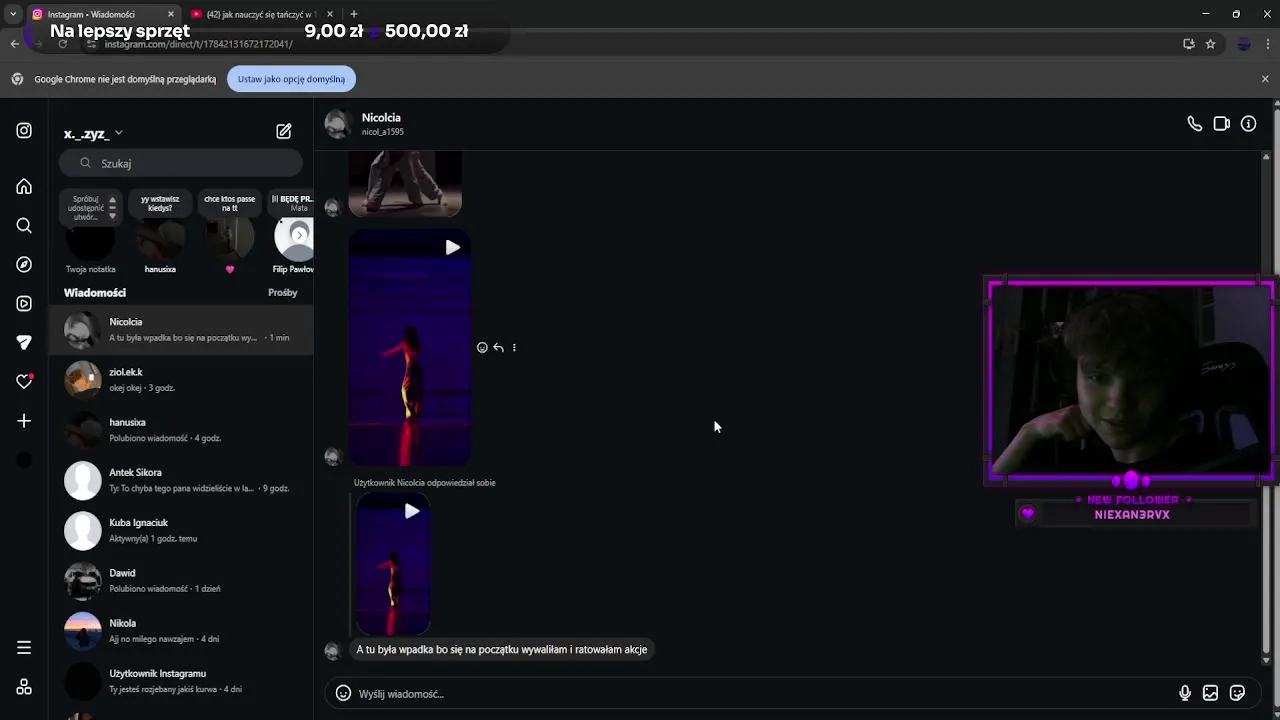The image size is (1280, 720).
Task: Record a voice message microphone icon
Action: click(1185, 693)
